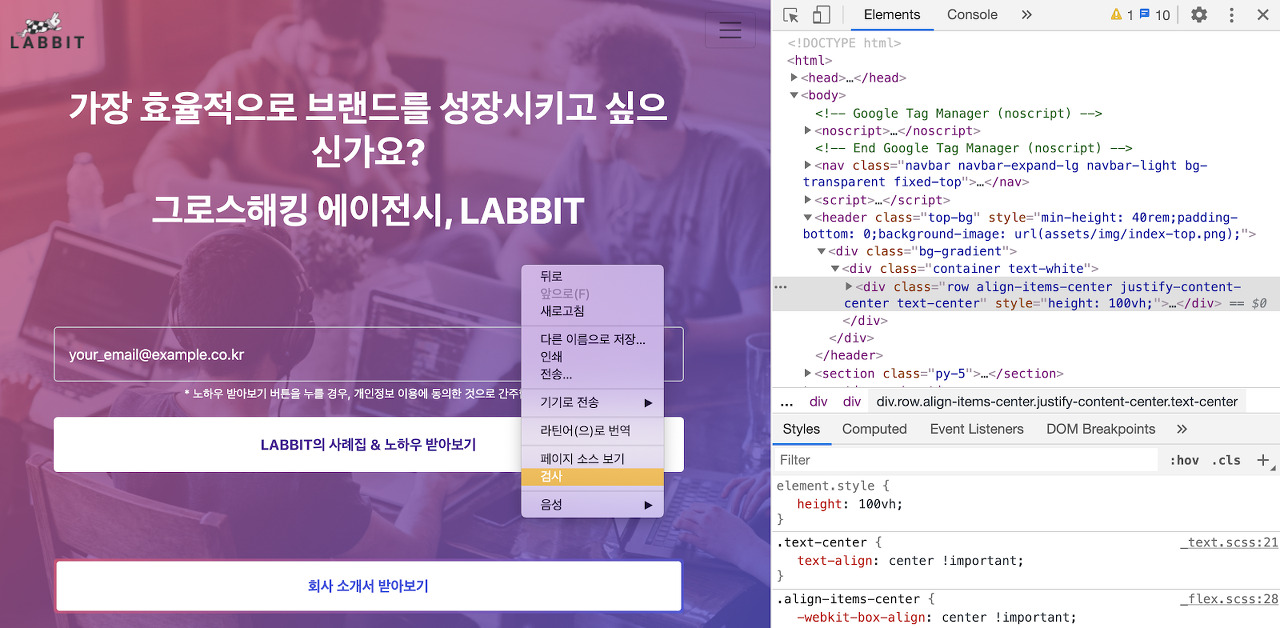The image size is (1280, 628).
Task: Click the 회사 소개서 받아보기 button
Action: pos(369,586)
